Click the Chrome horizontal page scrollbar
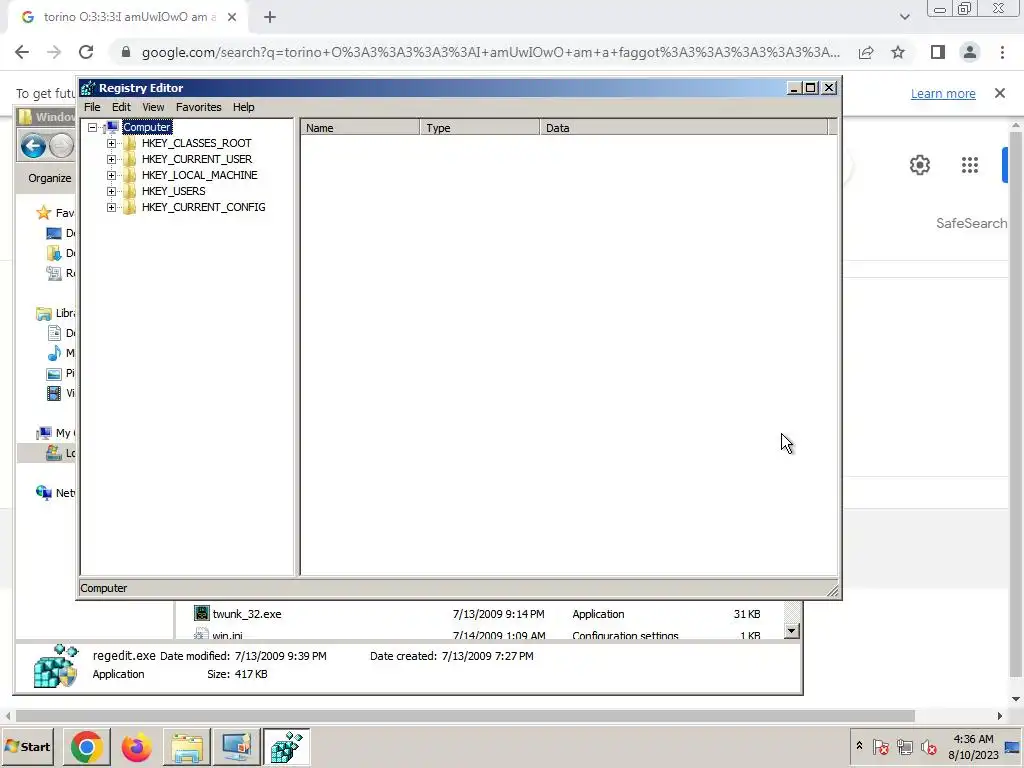 coord(465,716)
